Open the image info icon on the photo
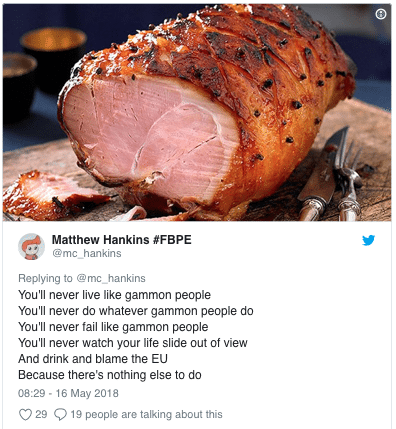 (x=381, y=14)
